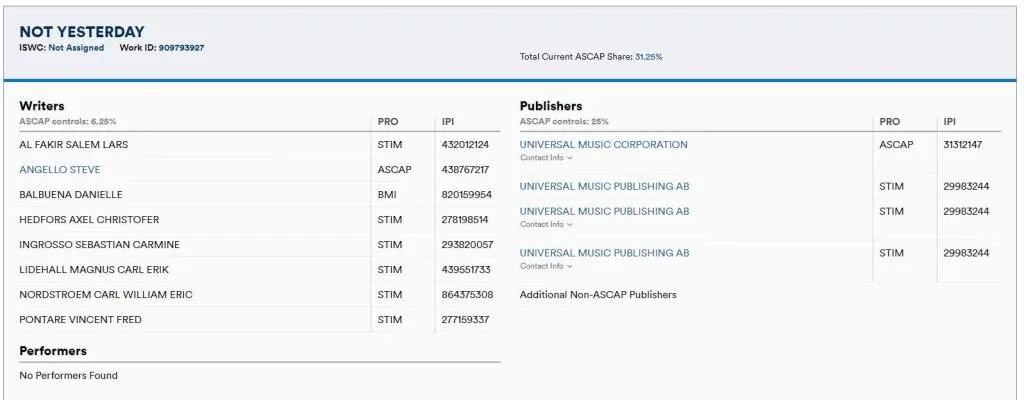Image resolution: width=1024 pixels, height=400 pixels.
Task: Select the Work ID number 909793927
Action: click(x=182, y=48)
